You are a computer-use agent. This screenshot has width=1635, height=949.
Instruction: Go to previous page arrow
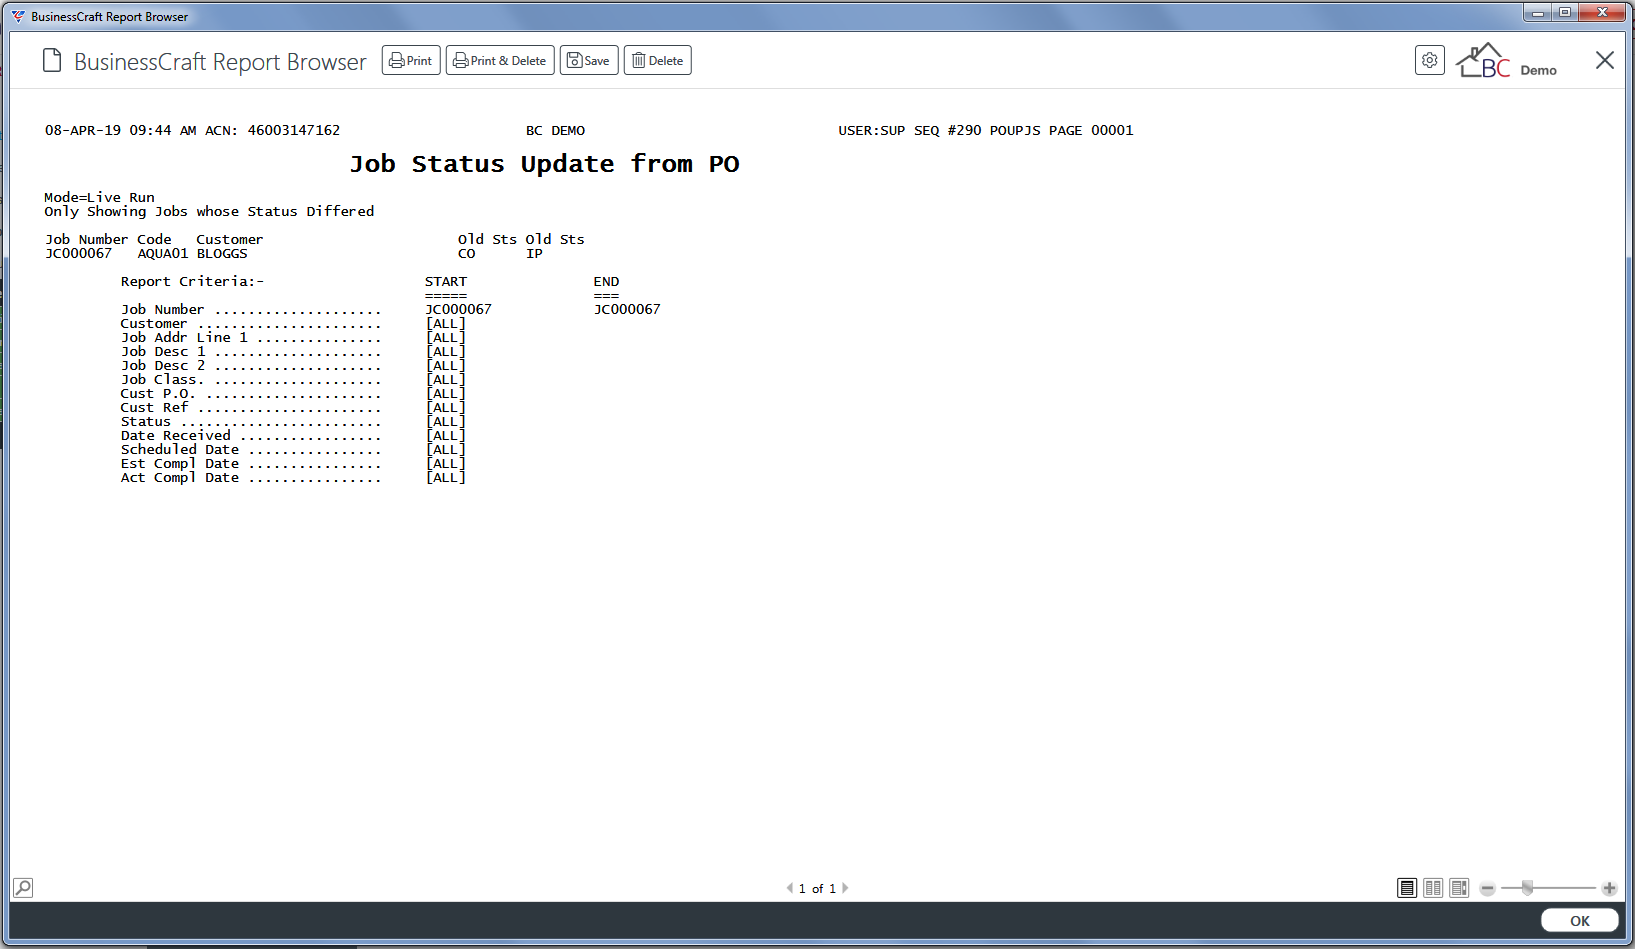pos(790,888)
